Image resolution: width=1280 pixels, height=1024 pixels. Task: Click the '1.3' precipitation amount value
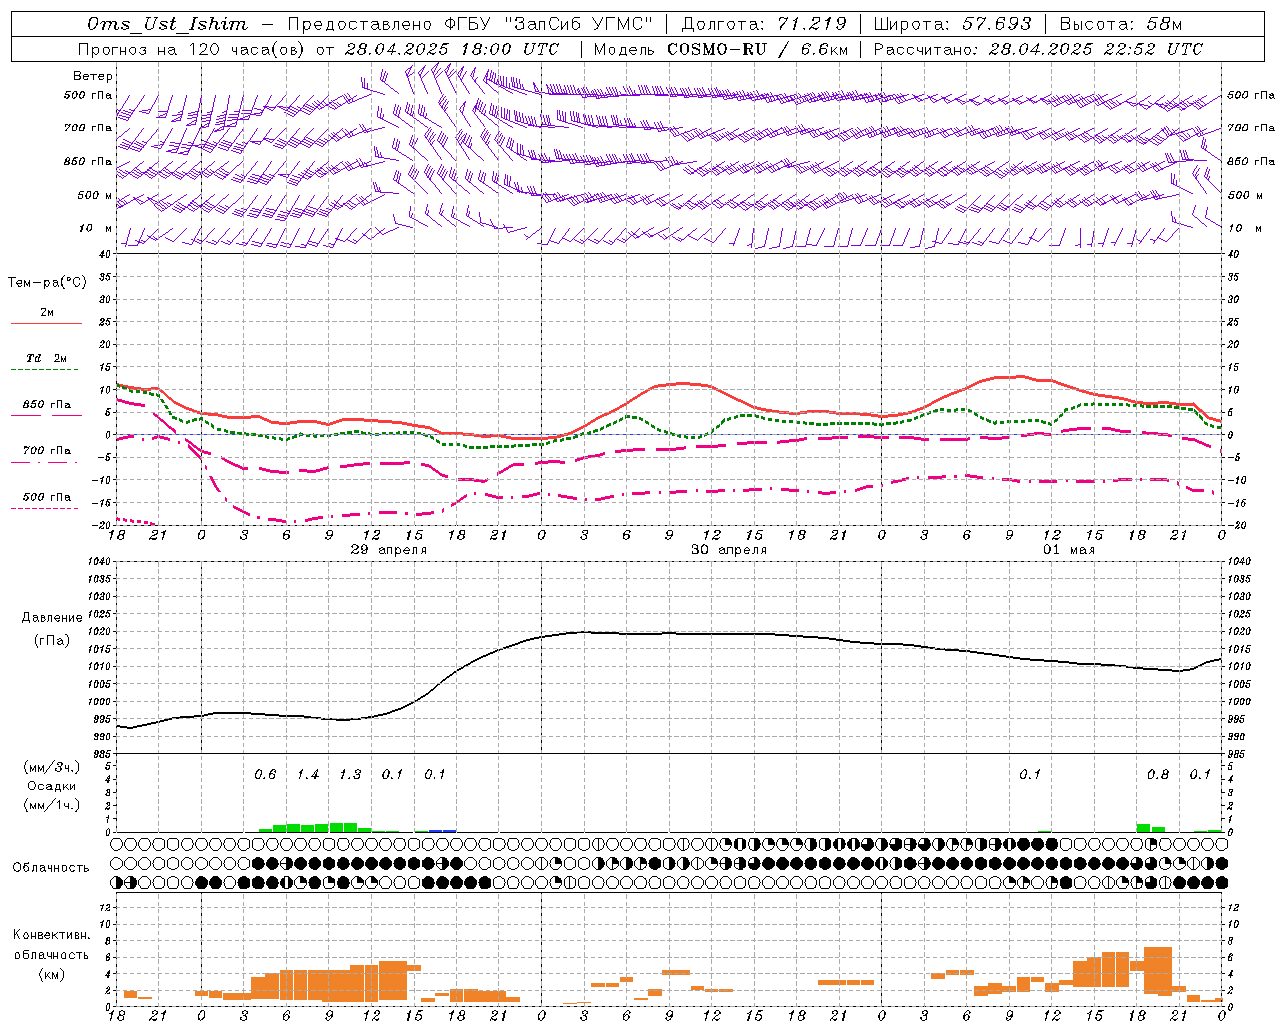click(350, 775)
